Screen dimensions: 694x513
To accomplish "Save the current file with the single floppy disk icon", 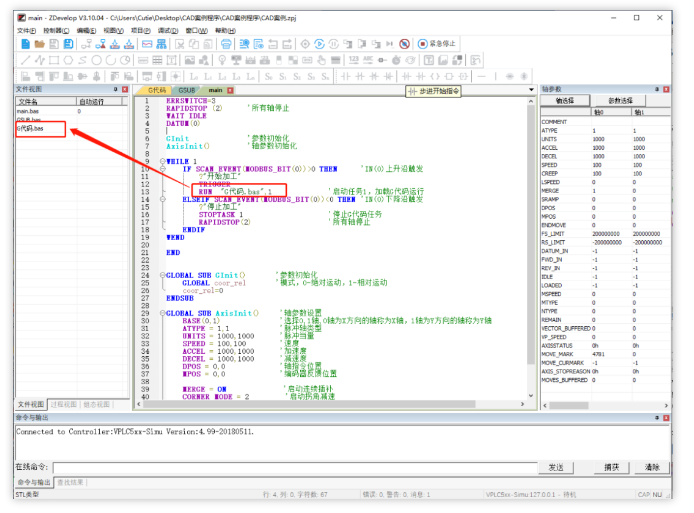I will [x=54, y=44].
